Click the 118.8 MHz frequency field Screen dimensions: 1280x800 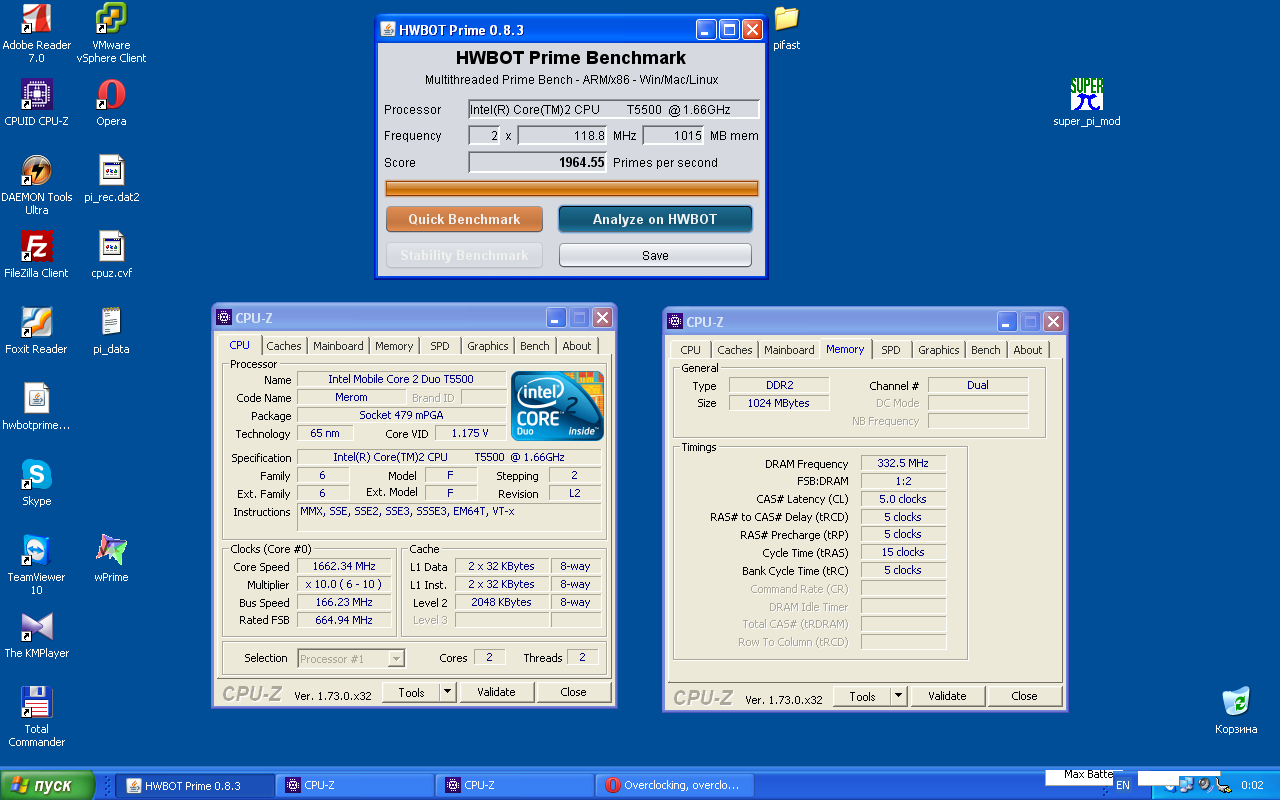pos(563,136)
